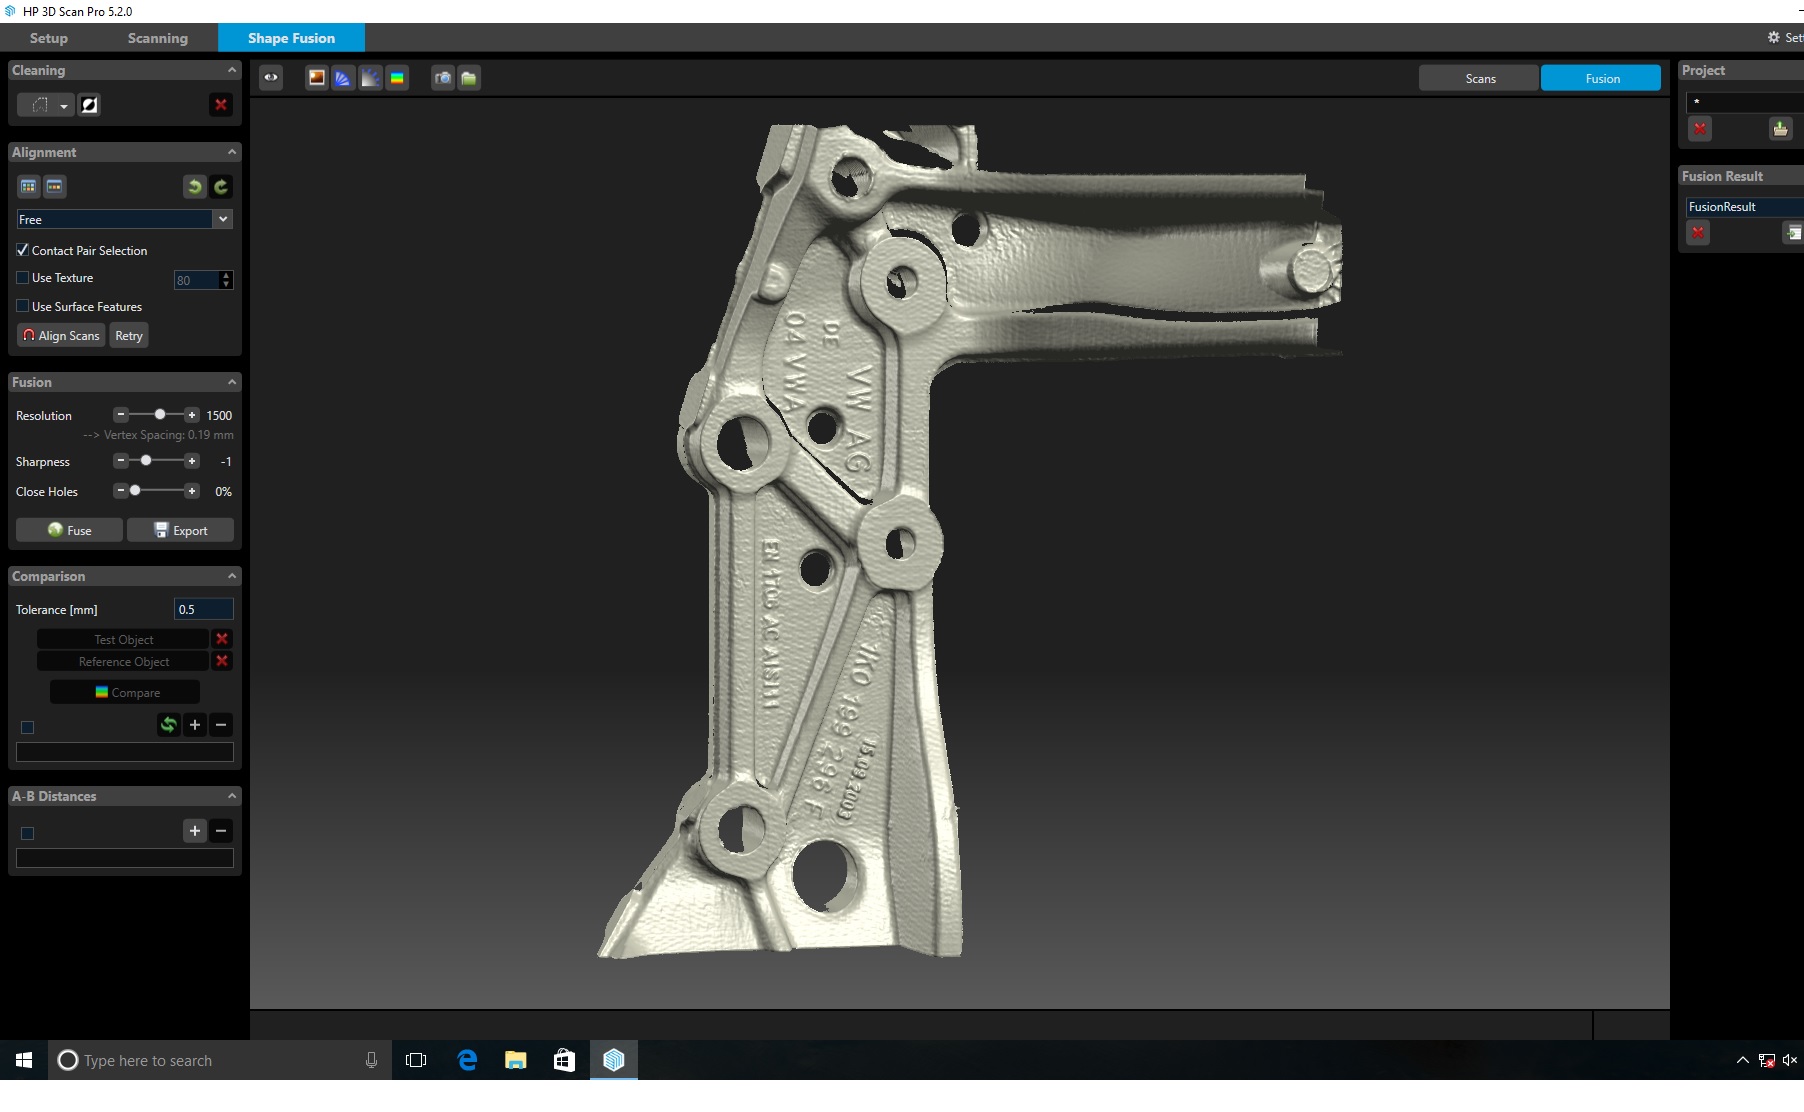Screen dimensions: 1804x1112
Task: Collapse the Cleaning panel
Action: (x=232, y=70)
